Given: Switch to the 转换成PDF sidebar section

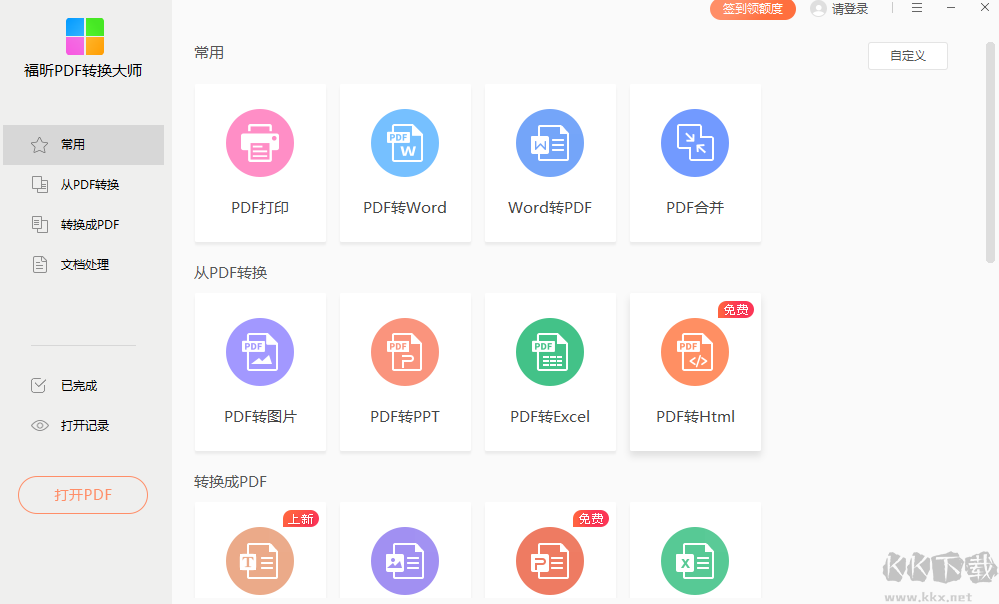Looking at the screenshot, I should [83, 224].
